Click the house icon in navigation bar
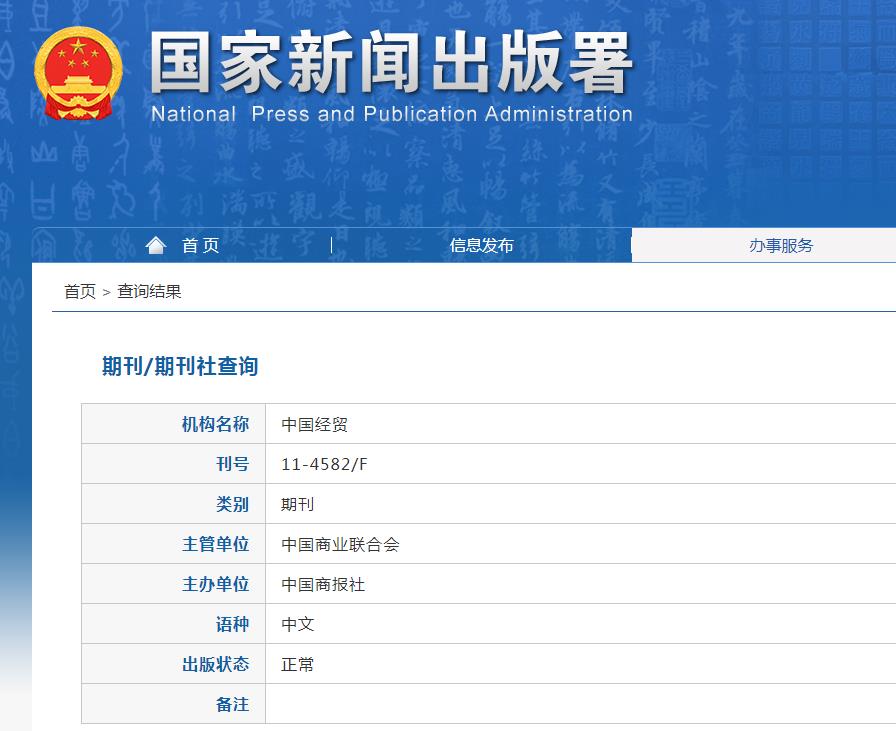This screenshot has width=896, height=731. click(155, 245)
